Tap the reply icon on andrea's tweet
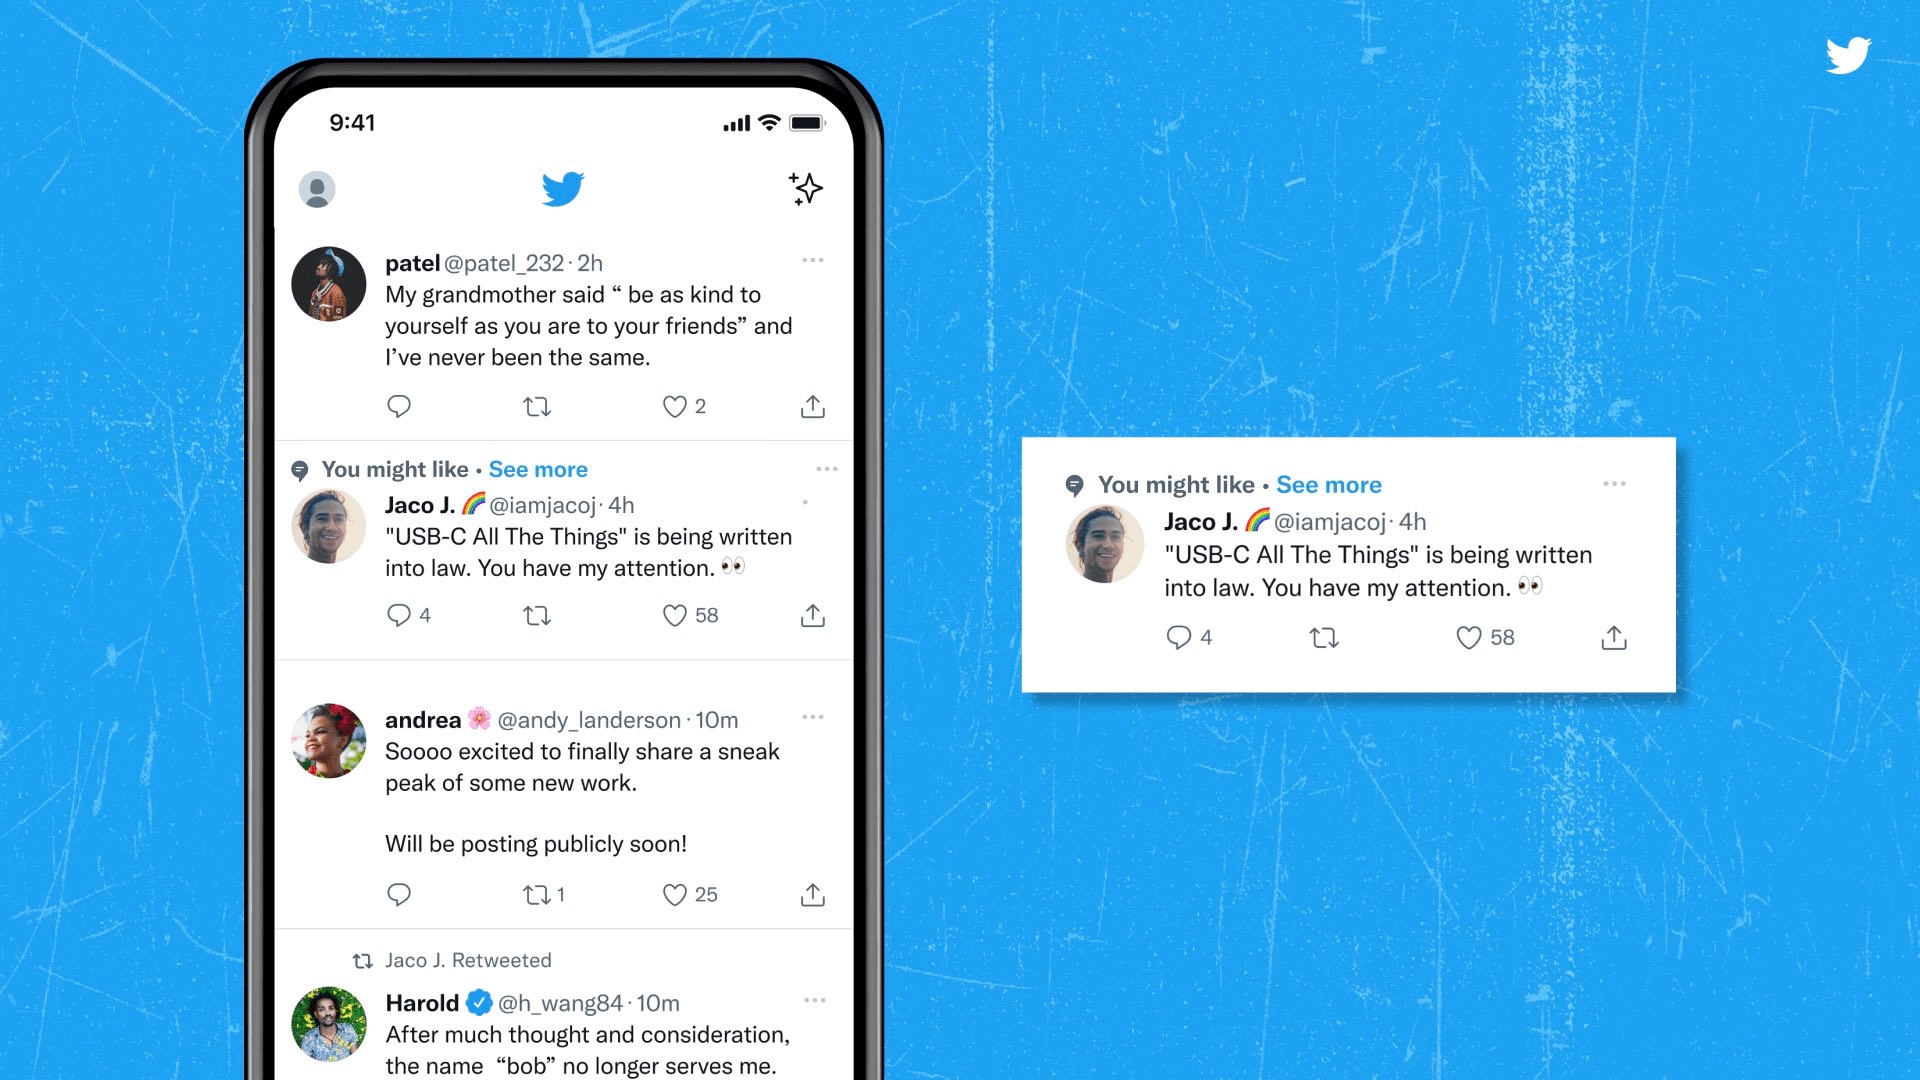1920x1080 pixels. pos(398,891)
